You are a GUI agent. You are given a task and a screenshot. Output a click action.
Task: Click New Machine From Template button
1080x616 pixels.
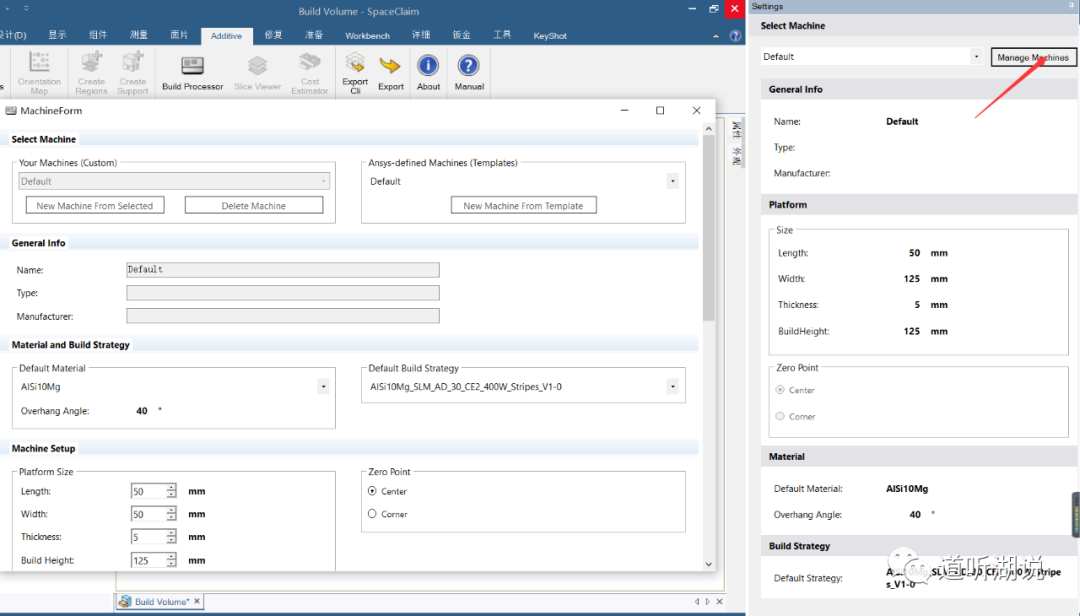click(x=523, y=205)
